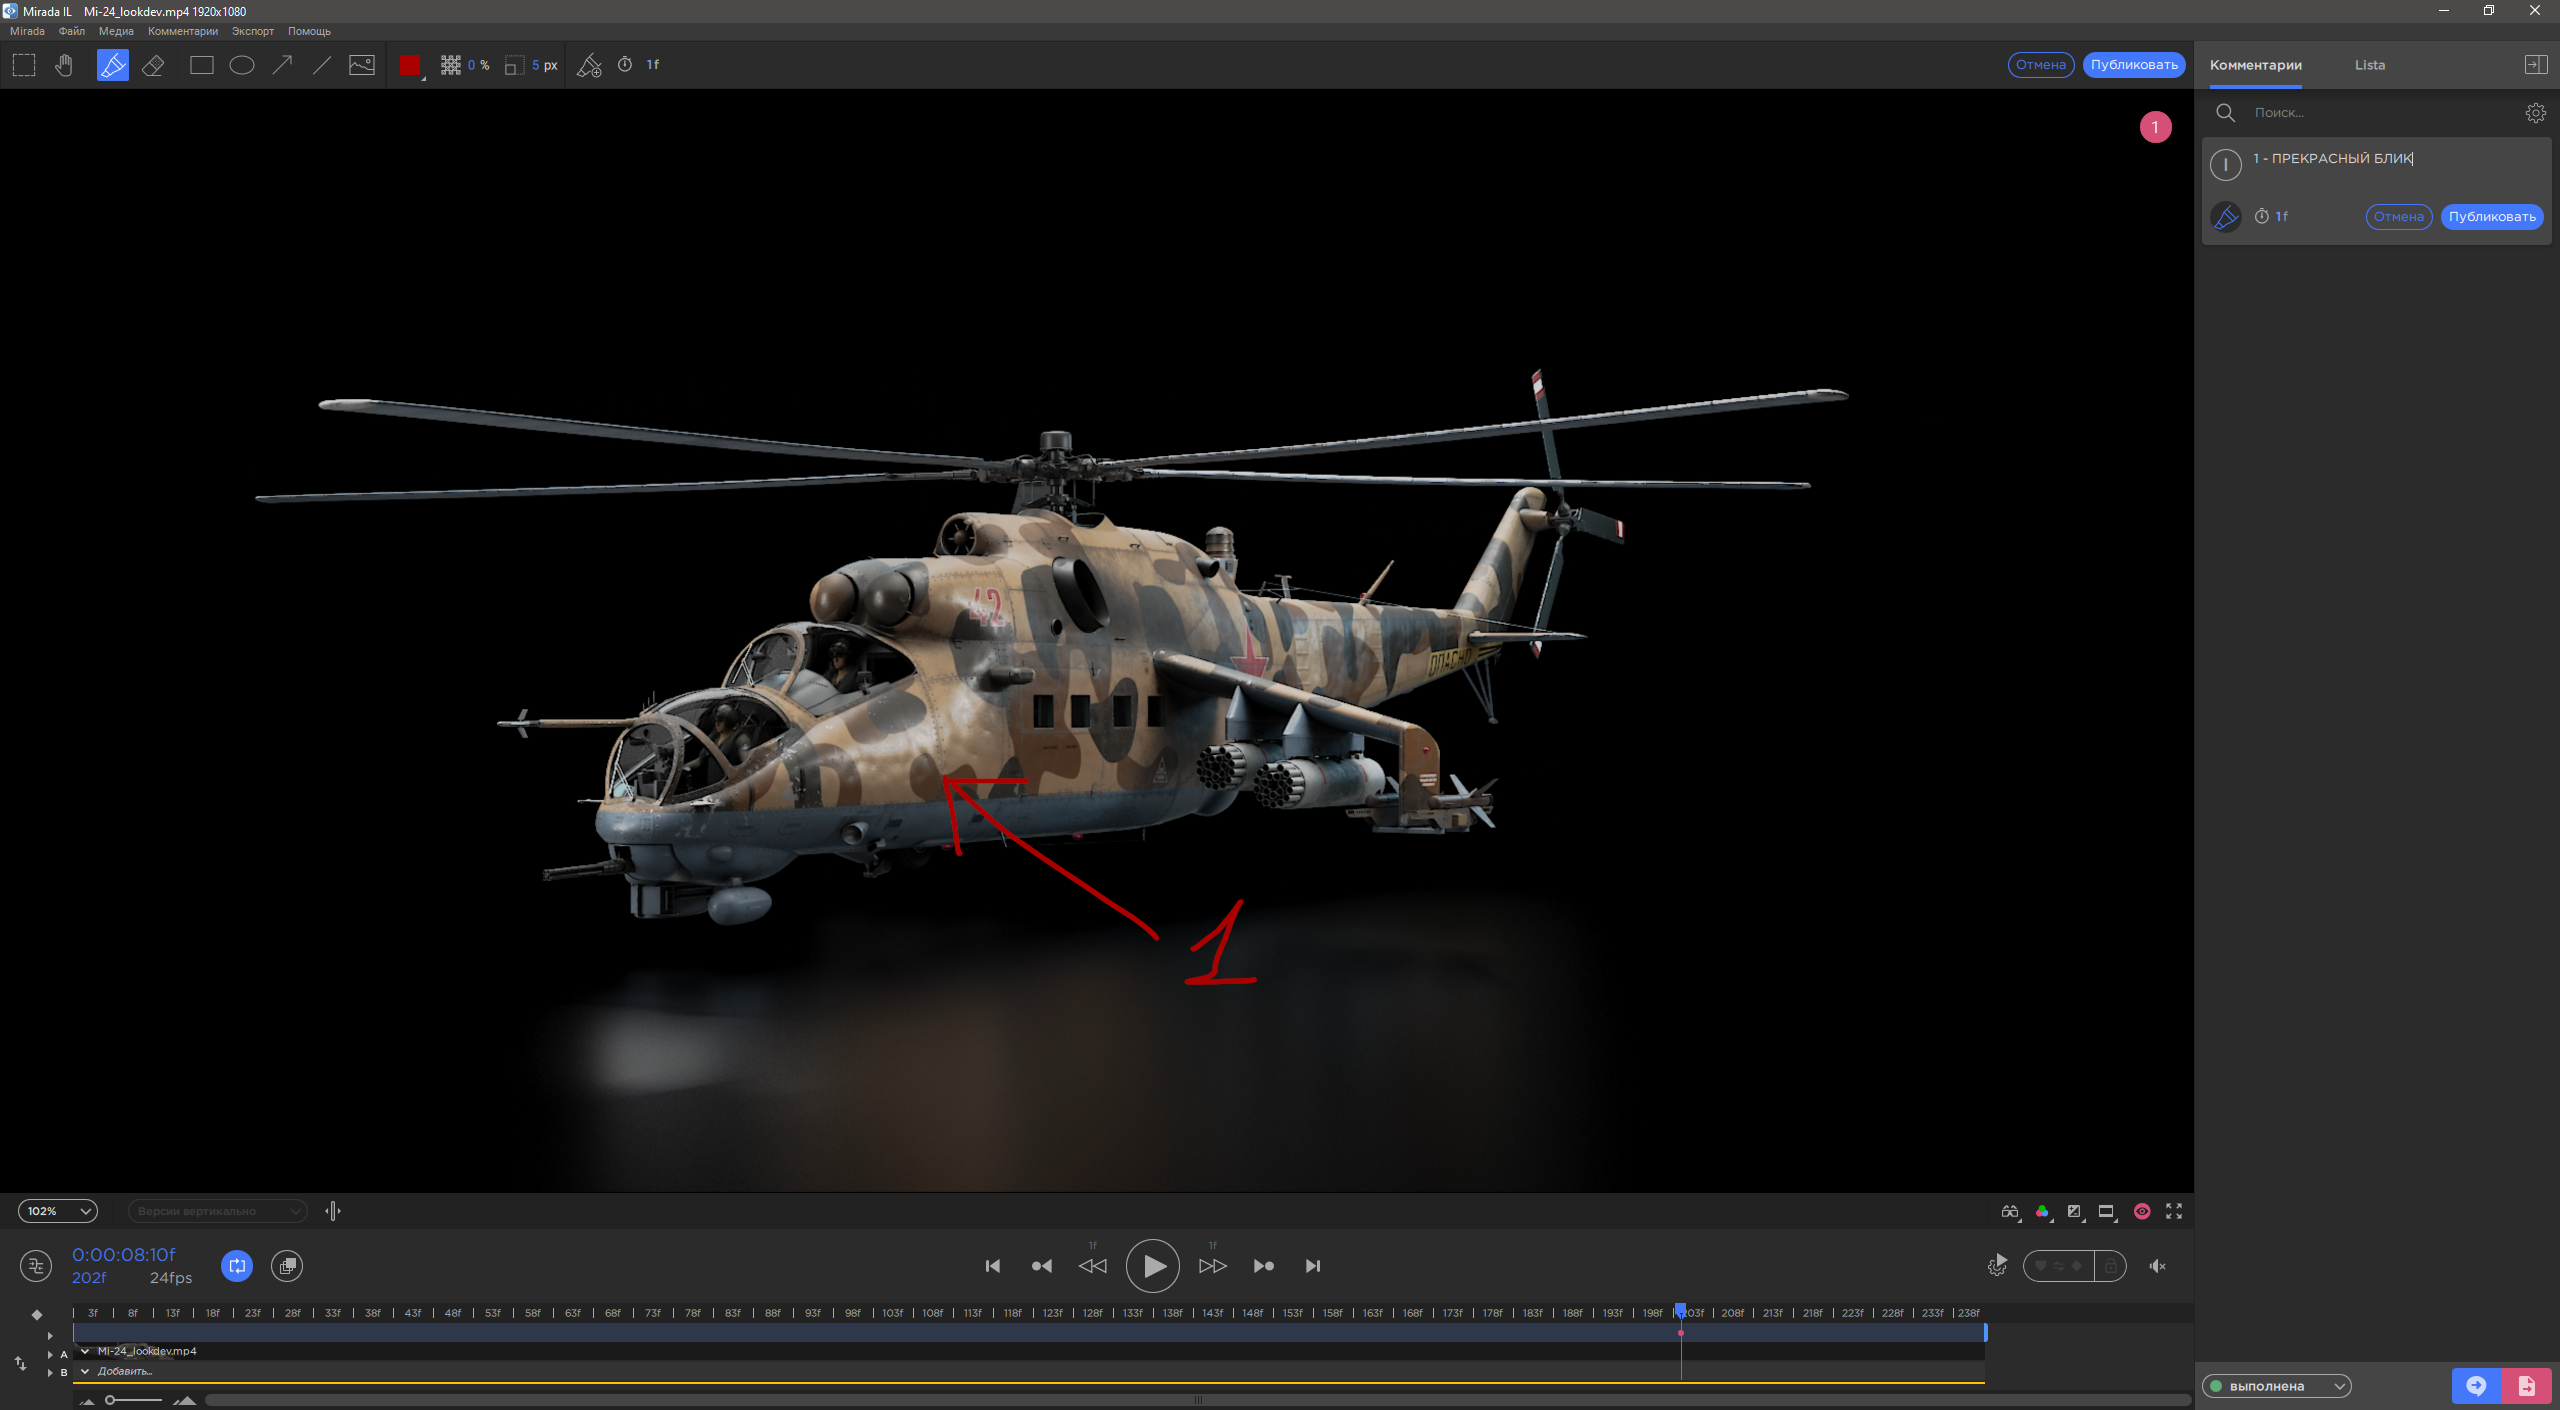Pick the arrow drawing tool
Viewport: 2560px width, 1410px height.
(283, 65)
